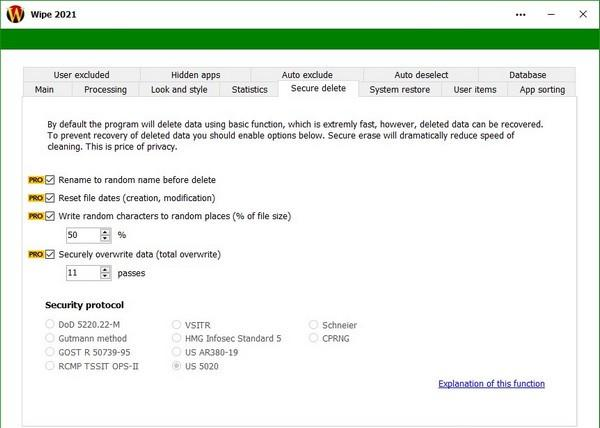The width and height of the screenshot is (600, 428).
Task: Click the Wipe 2021 logo icon
Action: [x=15, y=14]
